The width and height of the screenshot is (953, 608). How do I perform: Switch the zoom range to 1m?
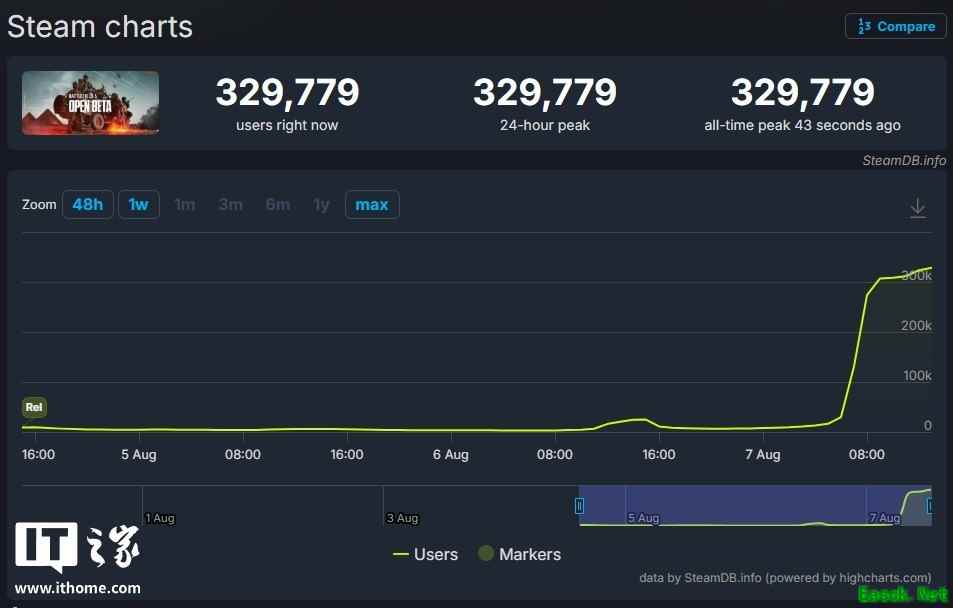point(184,204)
